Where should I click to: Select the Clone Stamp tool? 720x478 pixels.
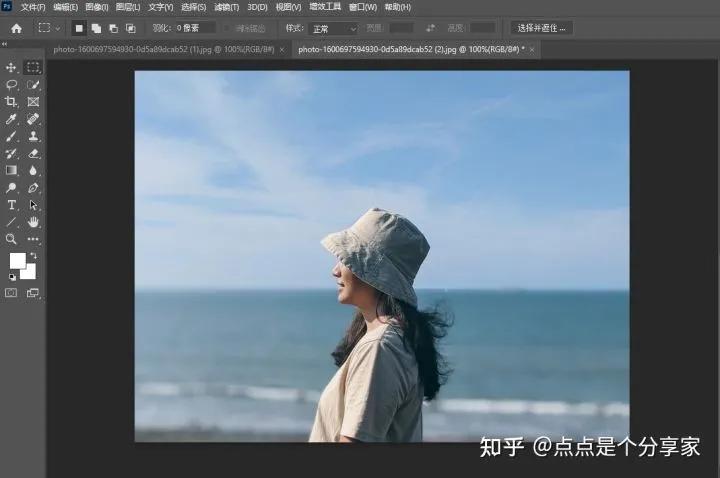(33, 136)
